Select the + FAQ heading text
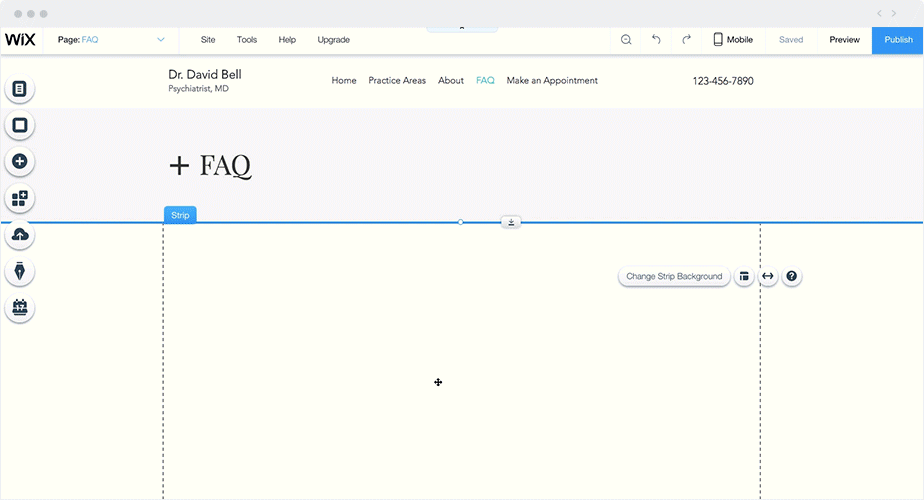Image resolution: width=924 pixels, height=500 pixels. coord(210,166)
